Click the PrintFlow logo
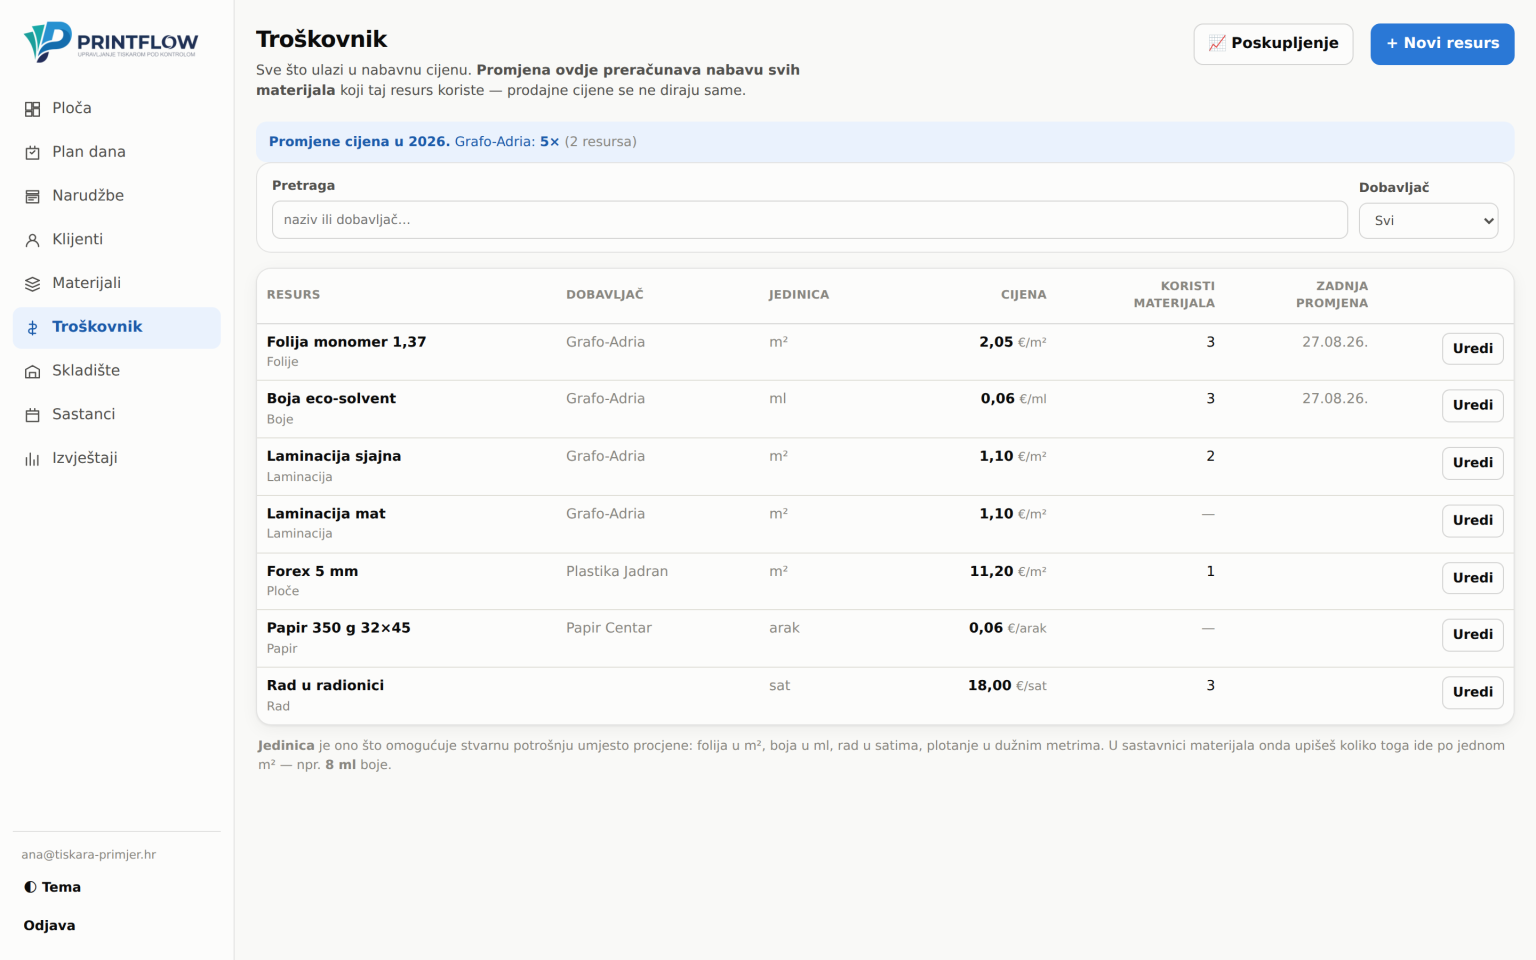 [111, 42]
